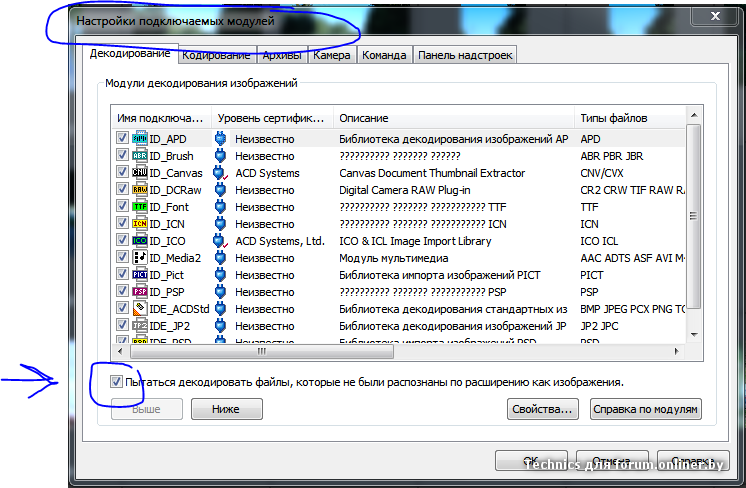746x488 pixels.
Task: Click certification plug icon in ID_Font row
Action: pyautogui.click(x=220, y=206)
